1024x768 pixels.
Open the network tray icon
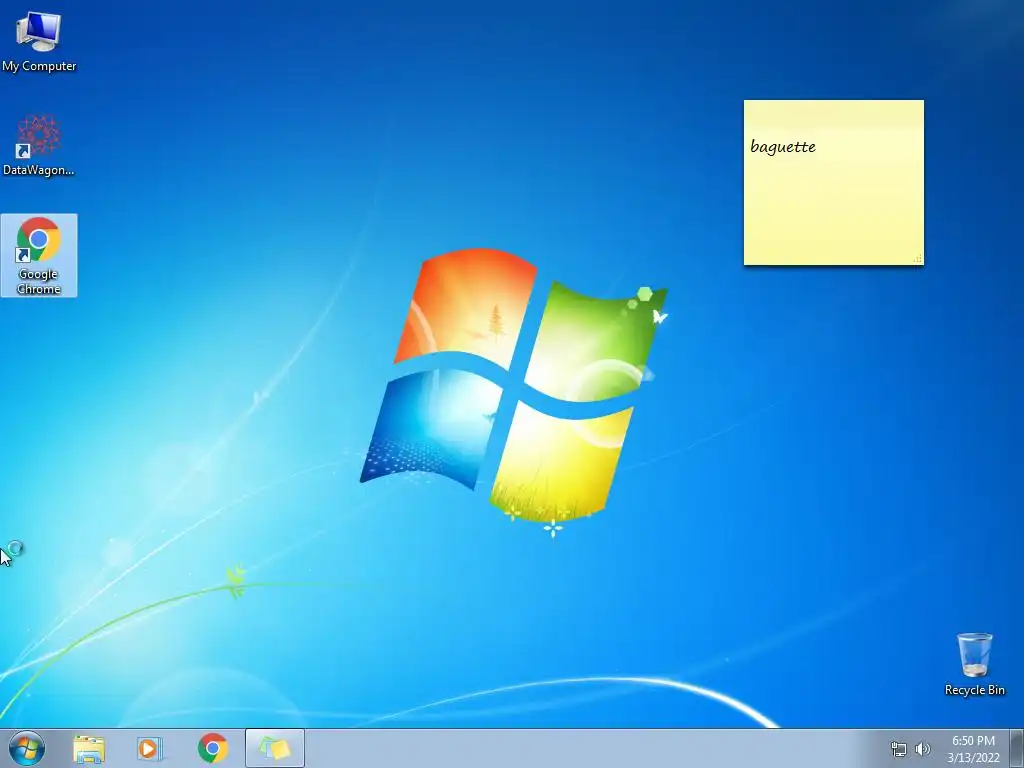[899, 749]
